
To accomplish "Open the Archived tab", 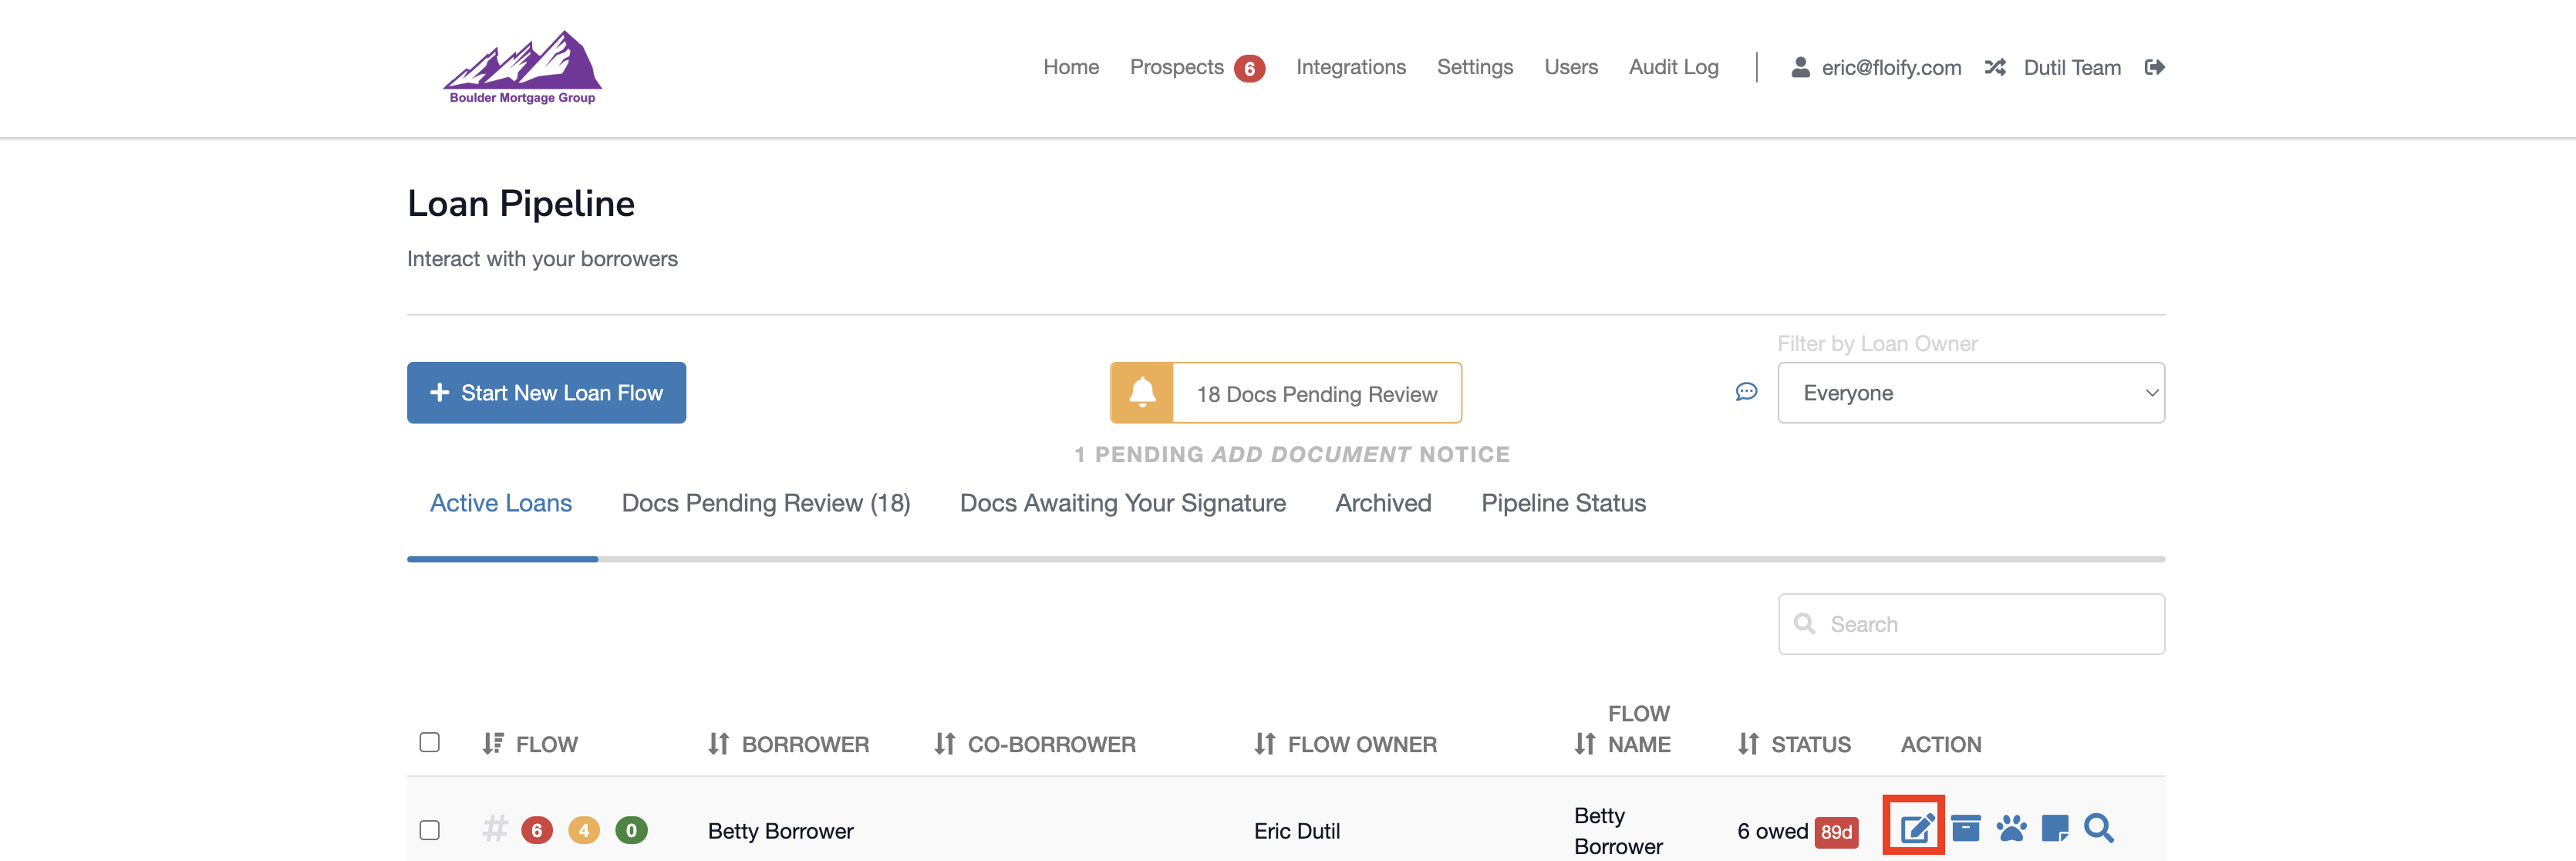I will point(1383,503).
